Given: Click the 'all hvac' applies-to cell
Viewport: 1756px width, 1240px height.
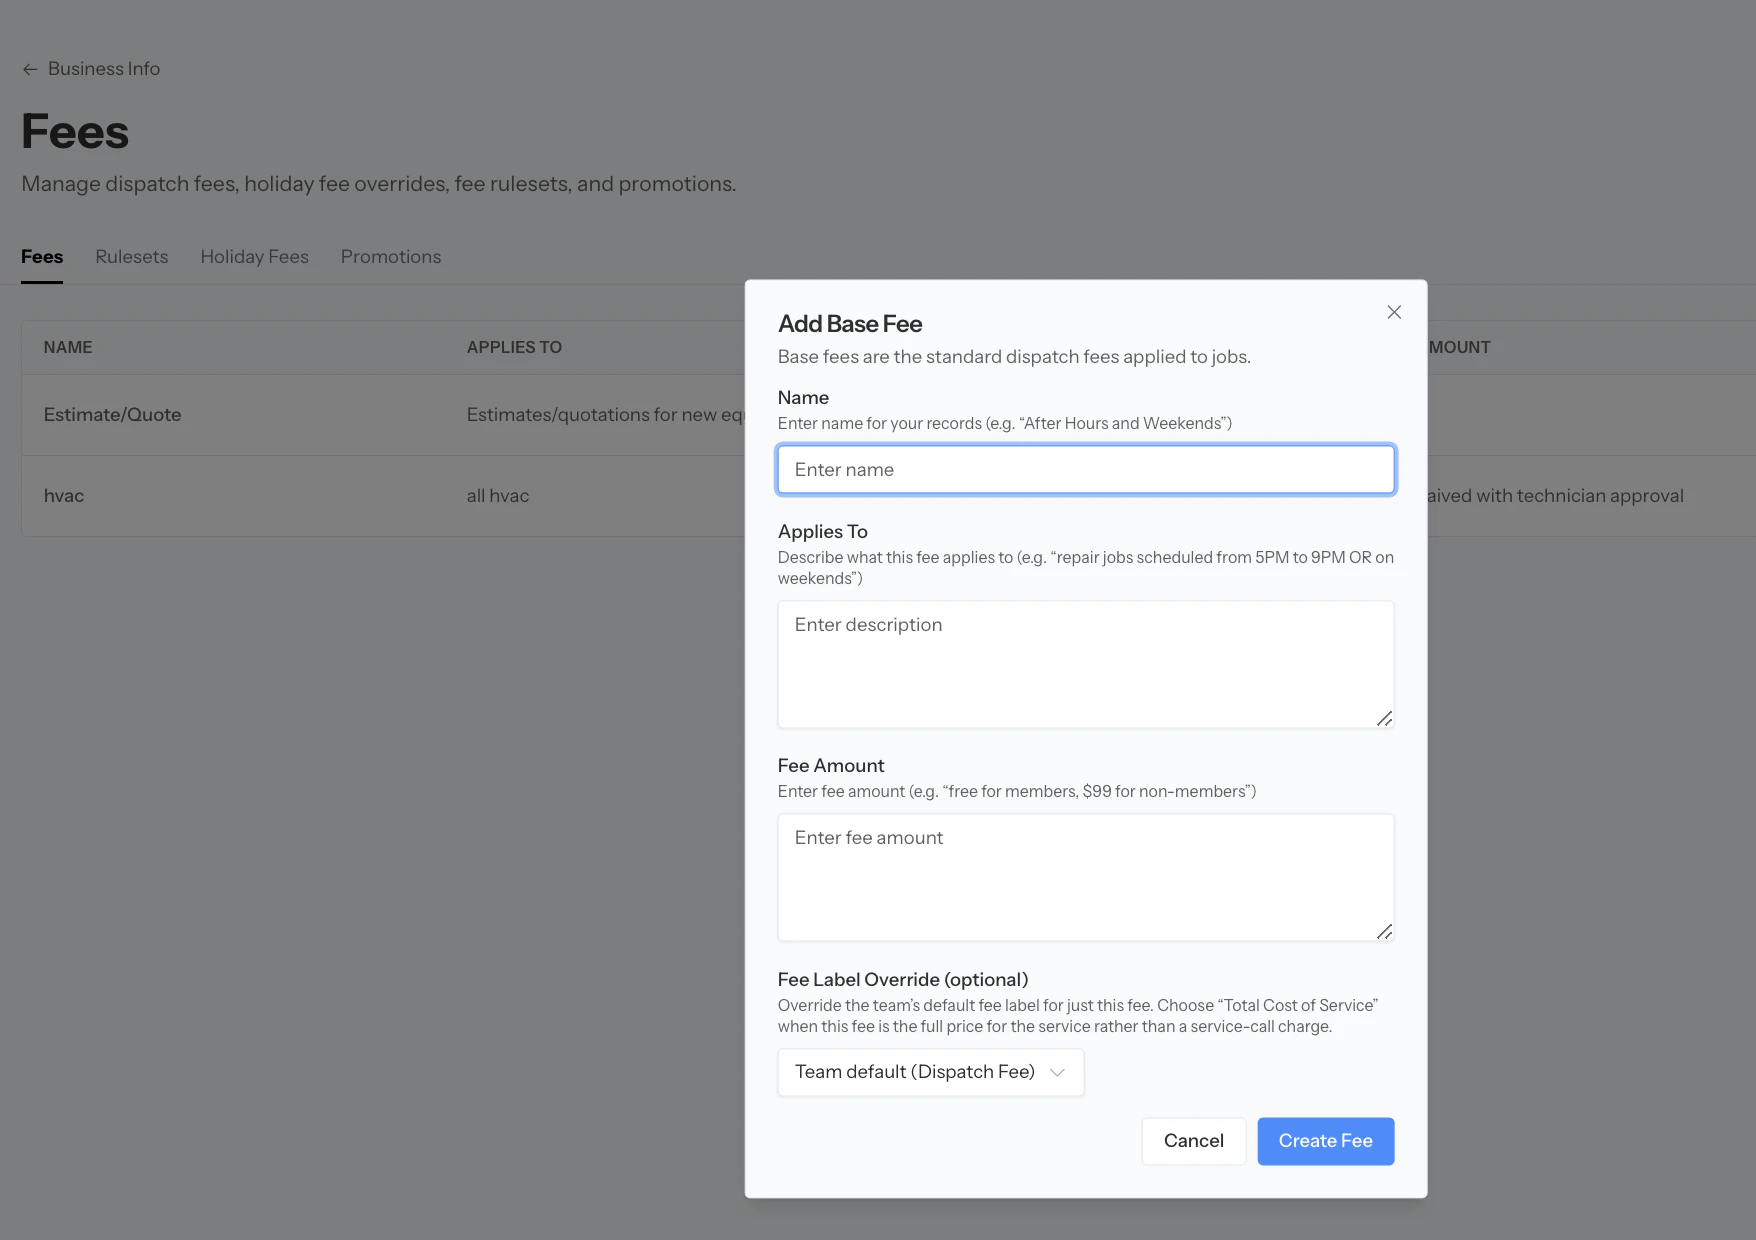Looking at the screenshot, I should (x=498, y=496).
